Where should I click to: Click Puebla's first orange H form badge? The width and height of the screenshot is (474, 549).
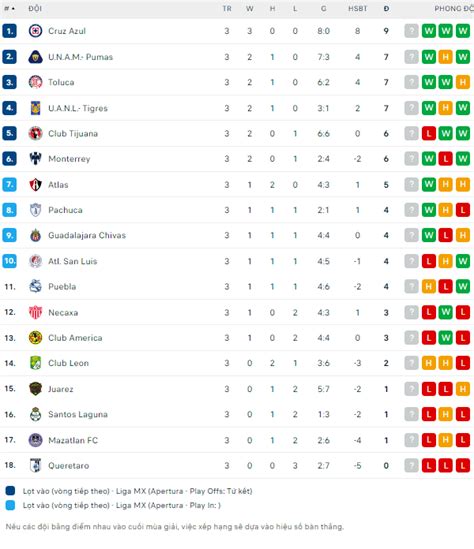coord(428,287)
